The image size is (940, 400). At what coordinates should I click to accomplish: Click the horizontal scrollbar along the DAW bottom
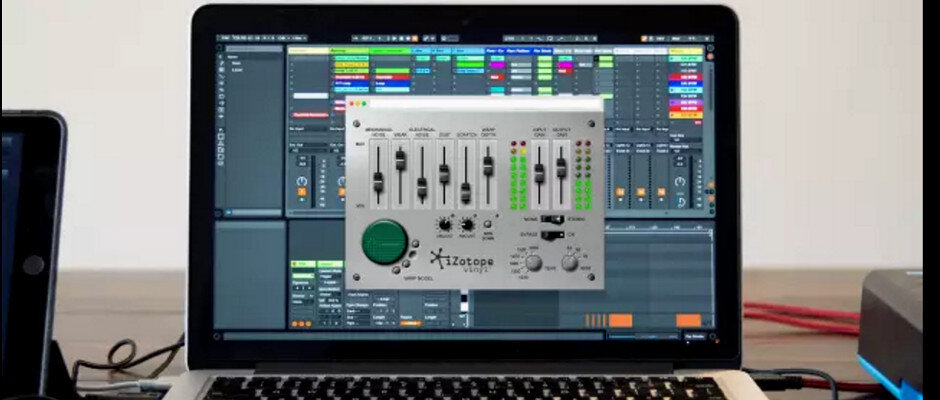tap(414, 336)
